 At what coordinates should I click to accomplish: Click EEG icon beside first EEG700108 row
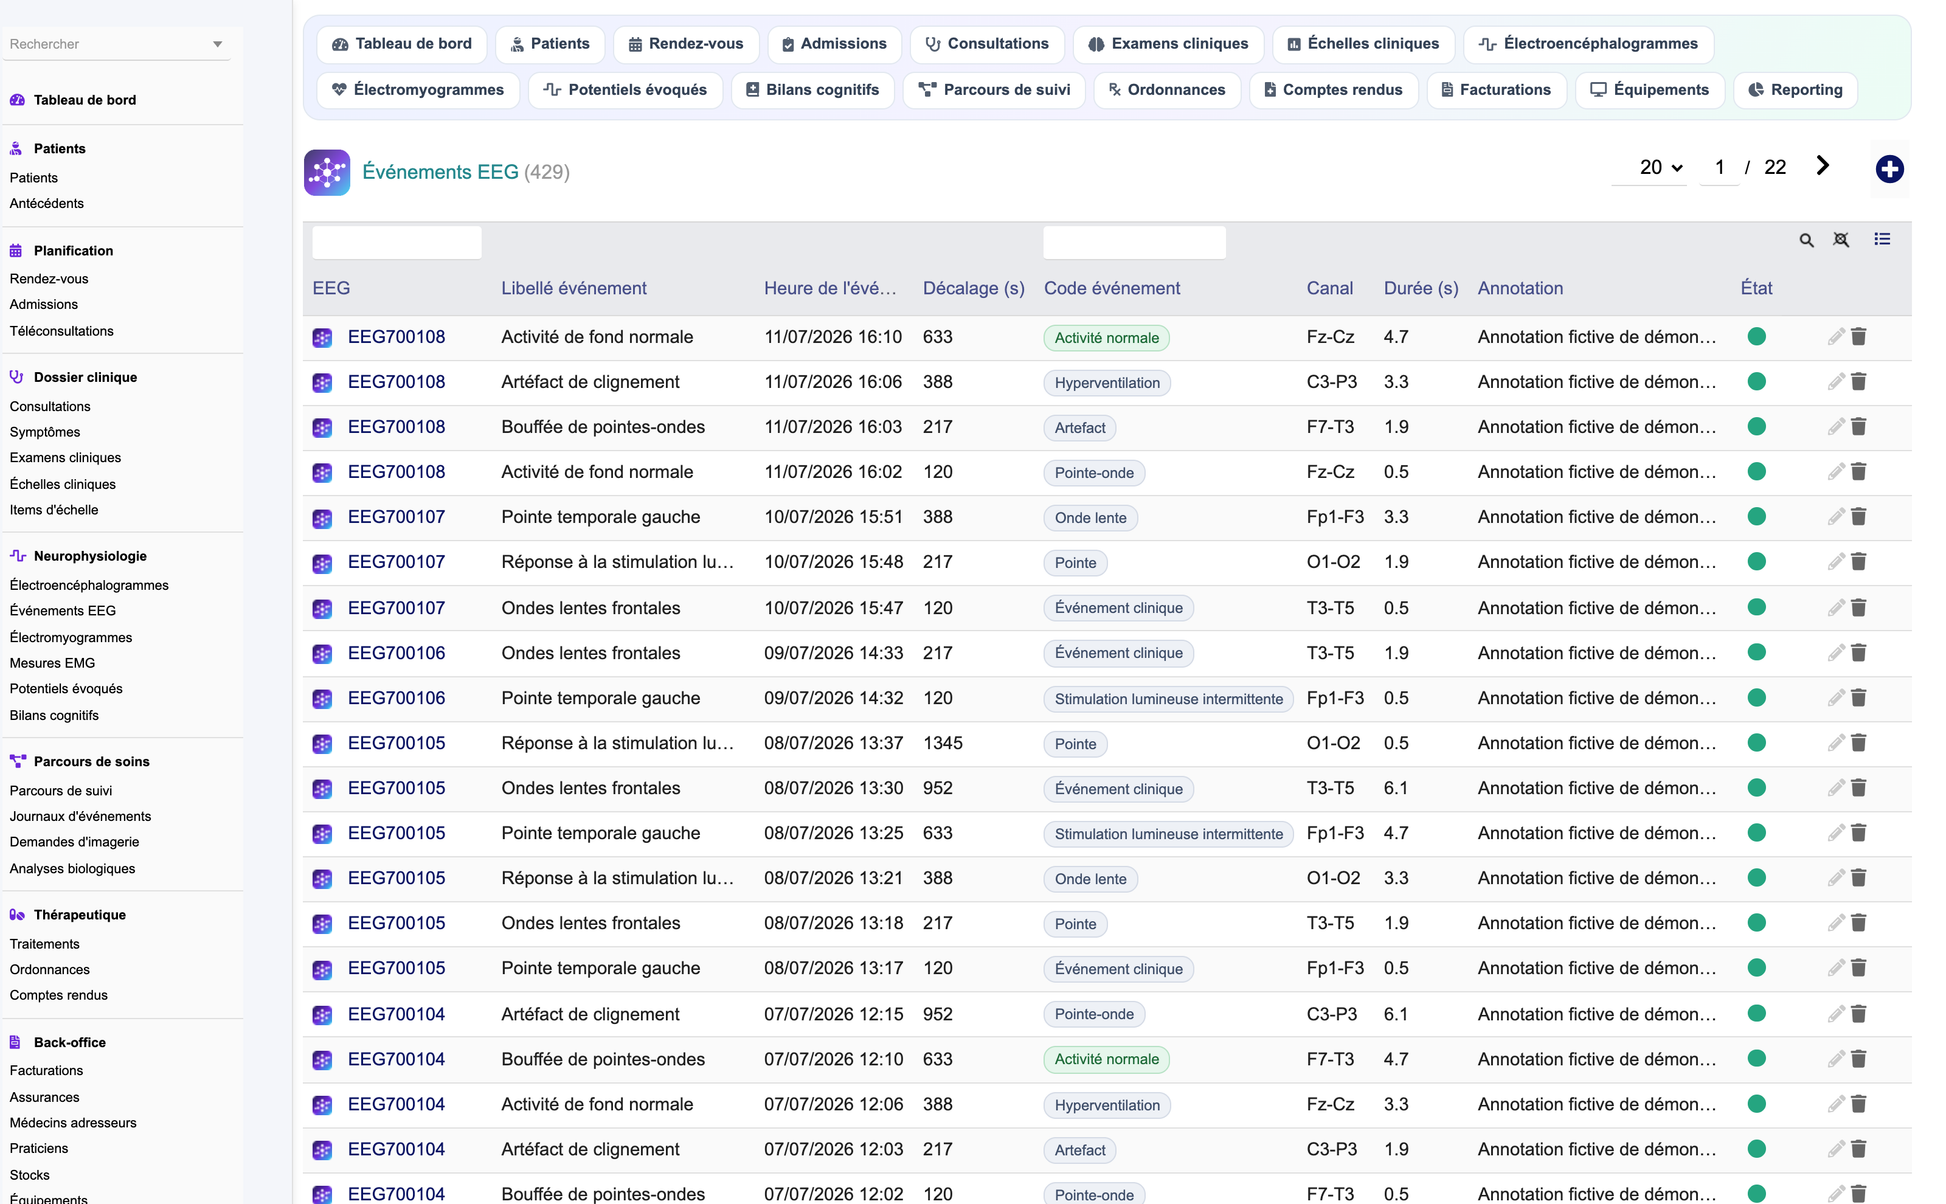(x=322, y=338)
